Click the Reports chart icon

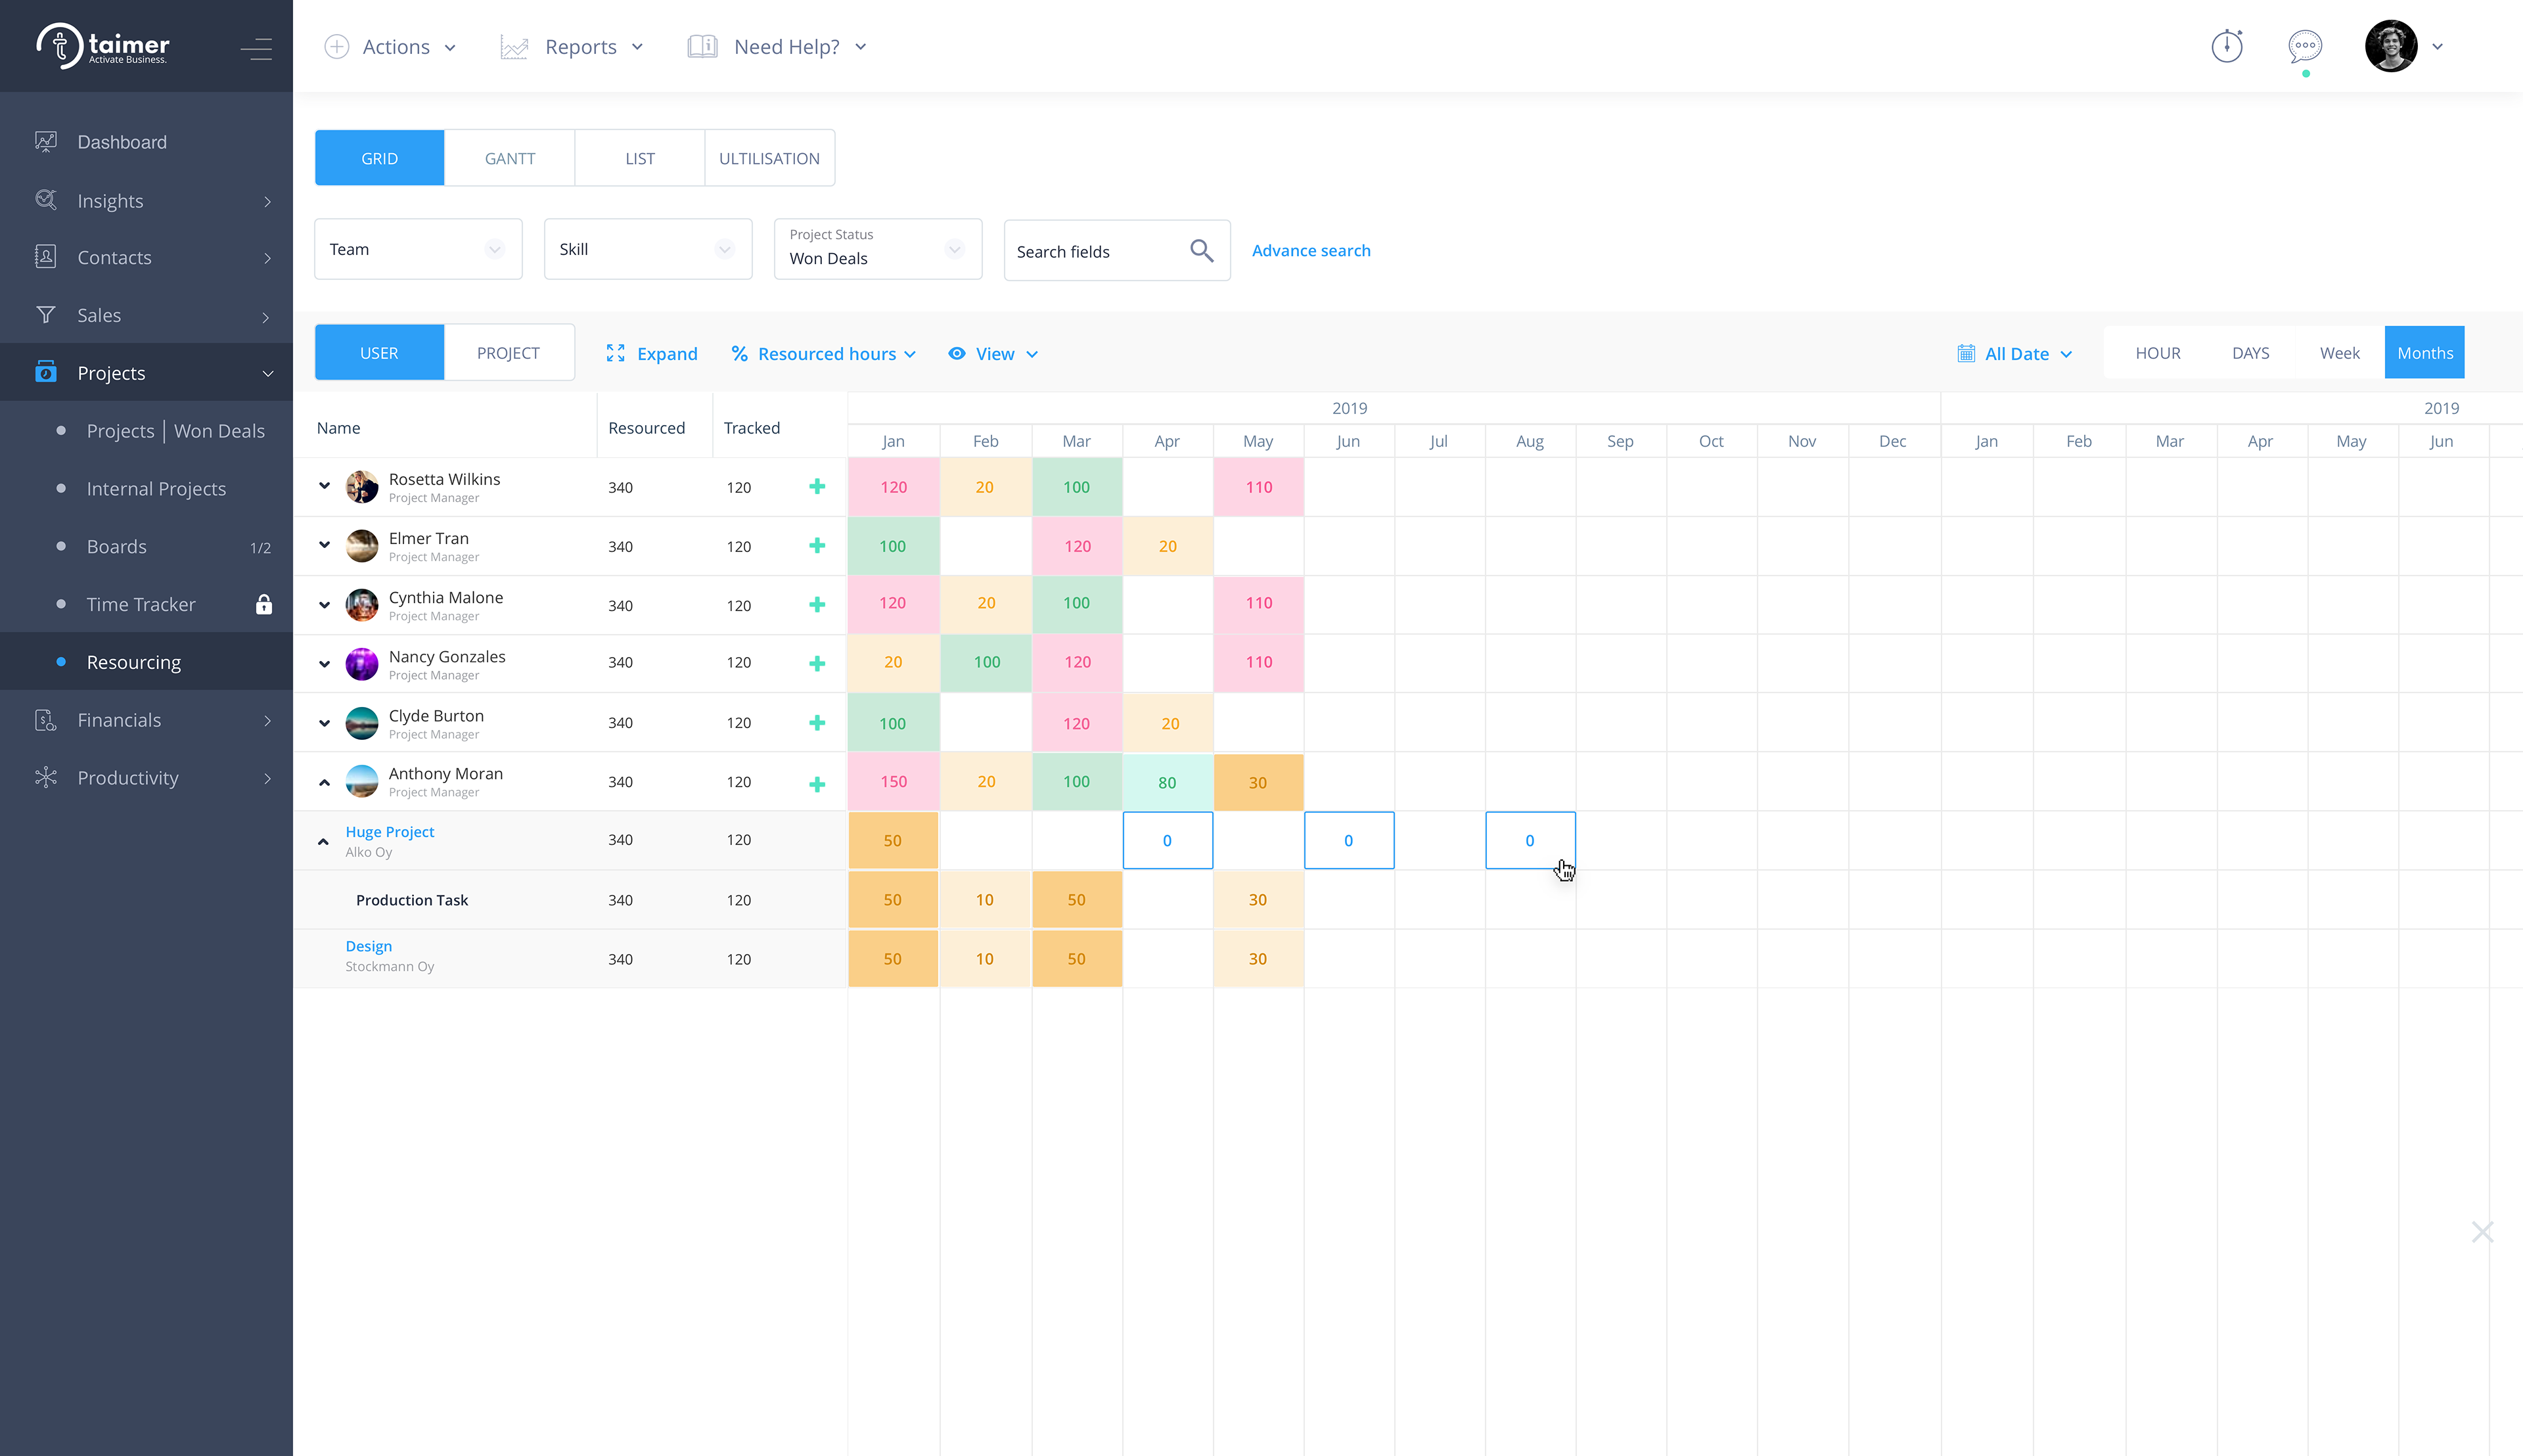(x=514, y=47)
